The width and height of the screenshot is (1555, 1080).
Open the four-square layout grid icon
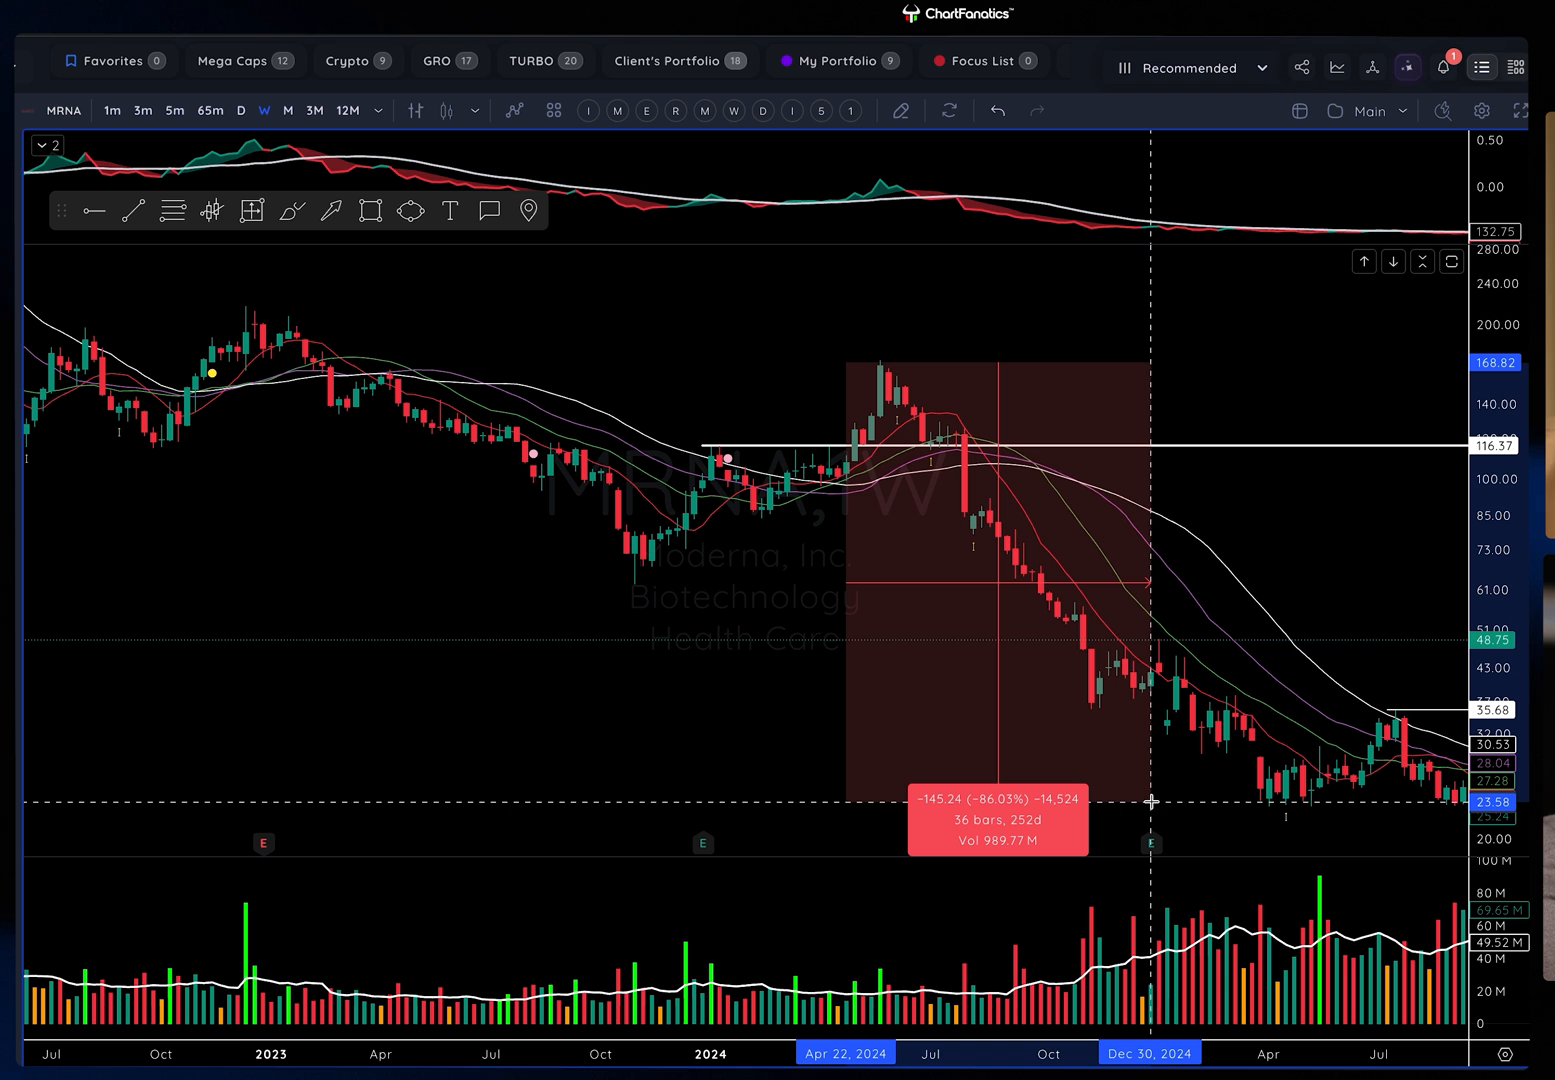click(x=554, y=111)
